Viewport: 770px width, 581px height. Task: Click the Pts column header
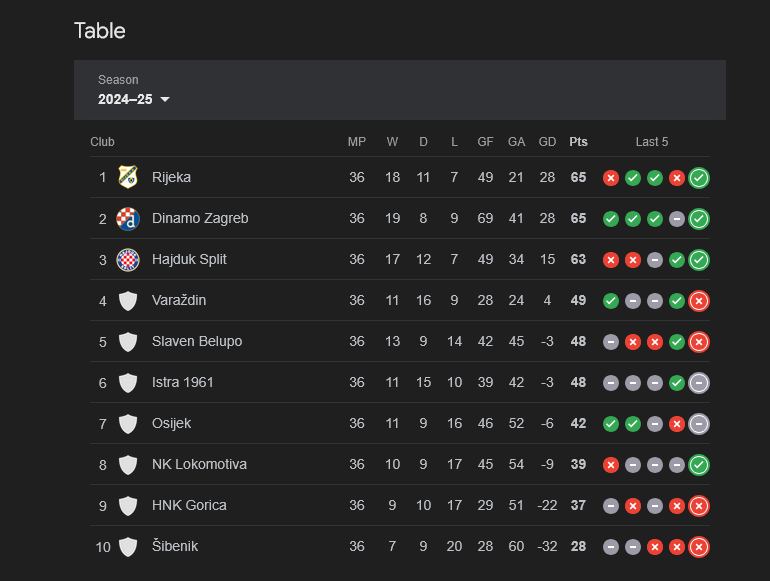tap(578, 142)
